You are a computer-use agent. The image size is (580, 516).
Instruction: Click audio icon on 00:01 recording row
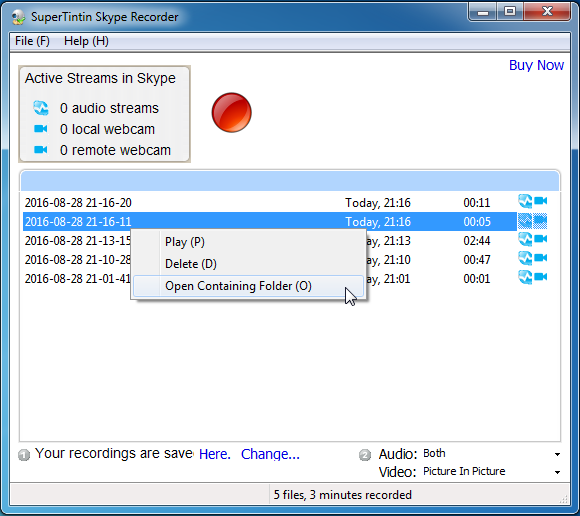[525, 277]
